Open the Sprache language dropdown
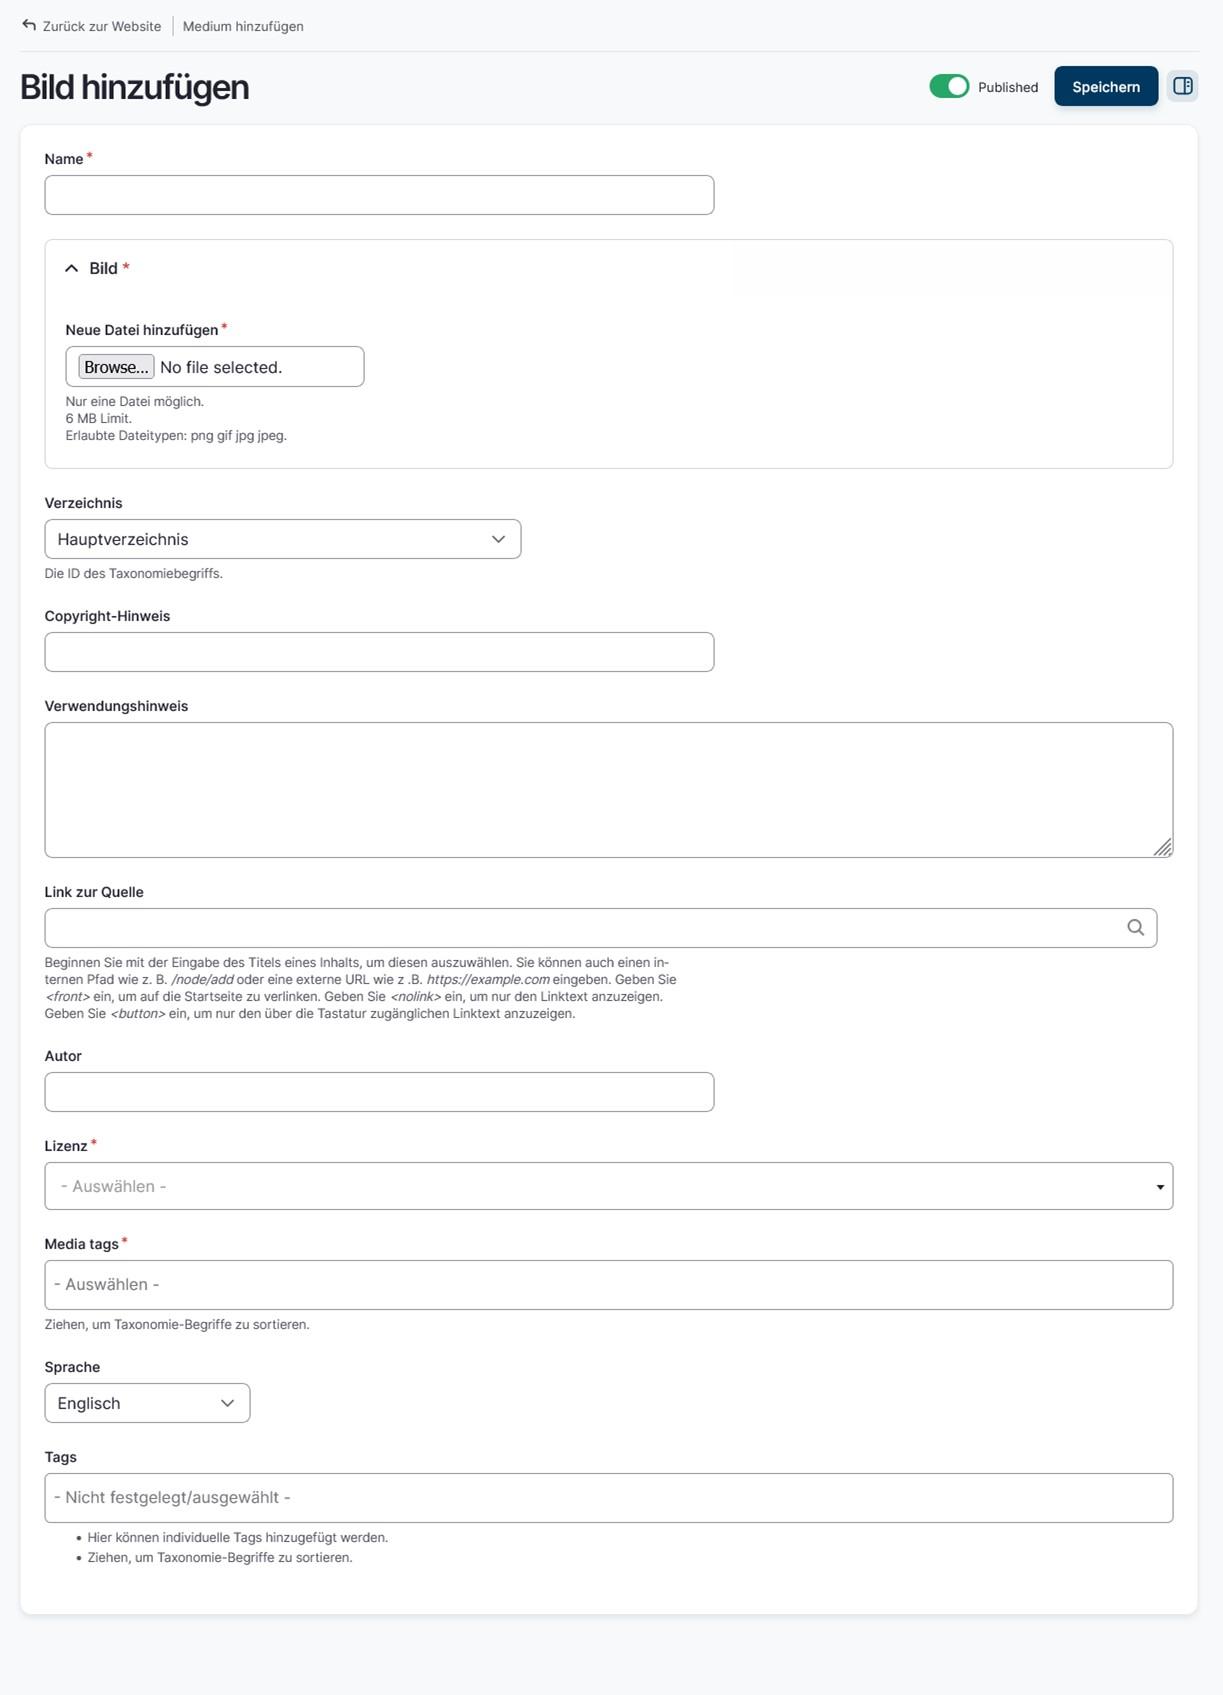Screen dimensions: 1223x1695 coord(147,1403)
